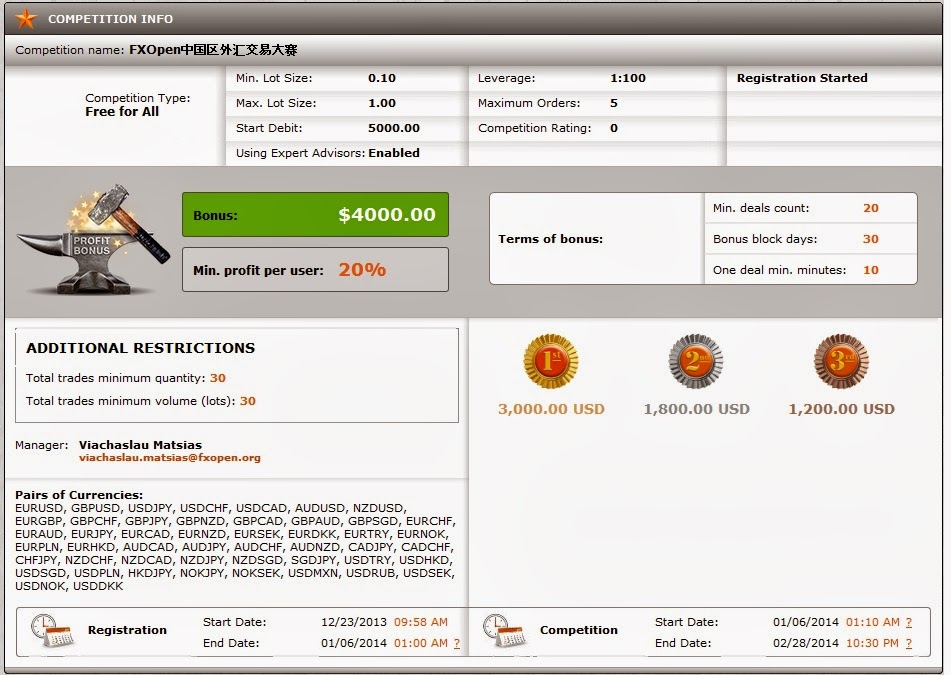Click the Maximum Orders value 5
Viewport: 951px width, 675px height.
coord(614,103)
